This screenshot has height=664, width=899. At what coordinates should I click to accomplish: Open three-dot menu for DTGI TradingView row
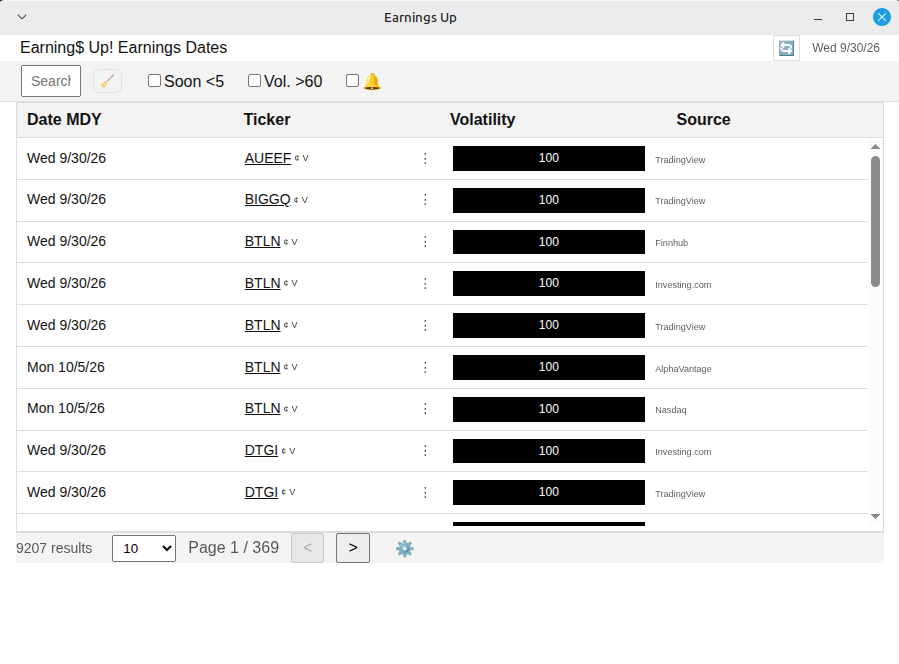(425, 492)
